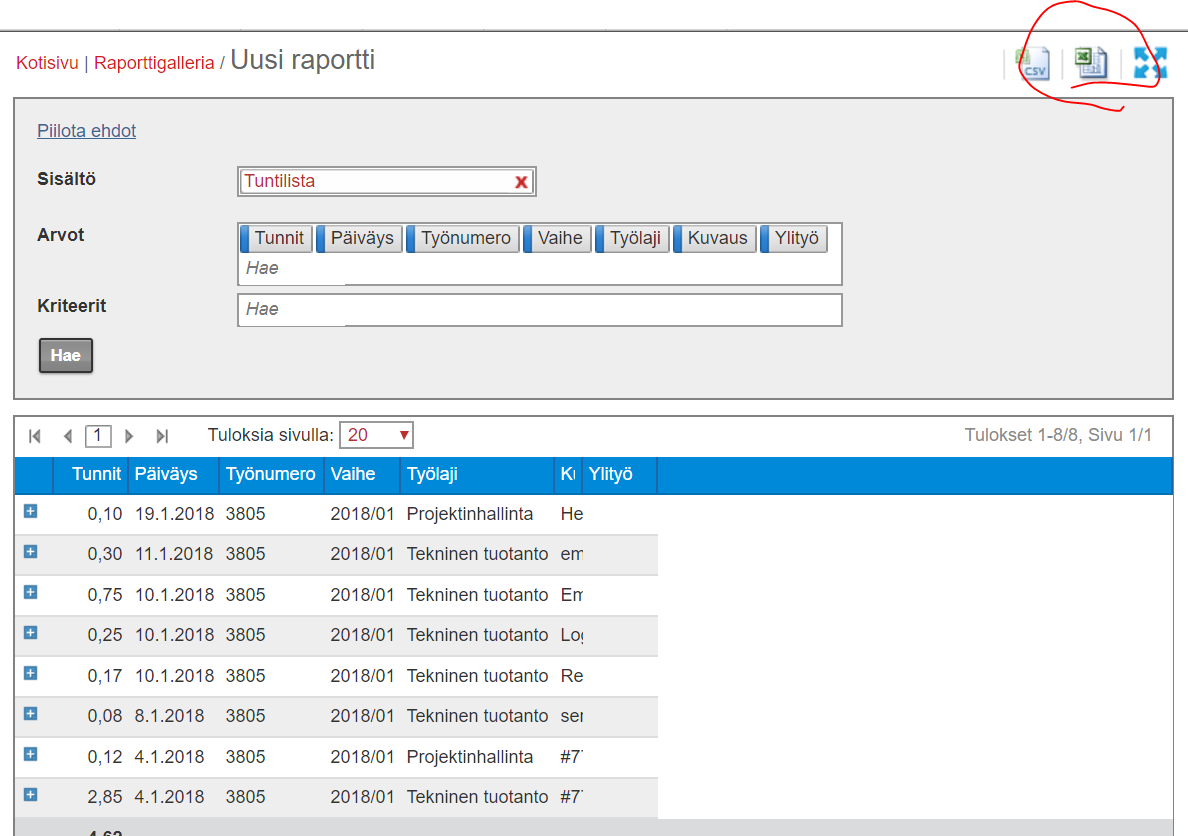Image resolution: width=1188 pixels, height=836 pixels.
Task: Expand row with 0,25 hours
Action: click(30, 633)
